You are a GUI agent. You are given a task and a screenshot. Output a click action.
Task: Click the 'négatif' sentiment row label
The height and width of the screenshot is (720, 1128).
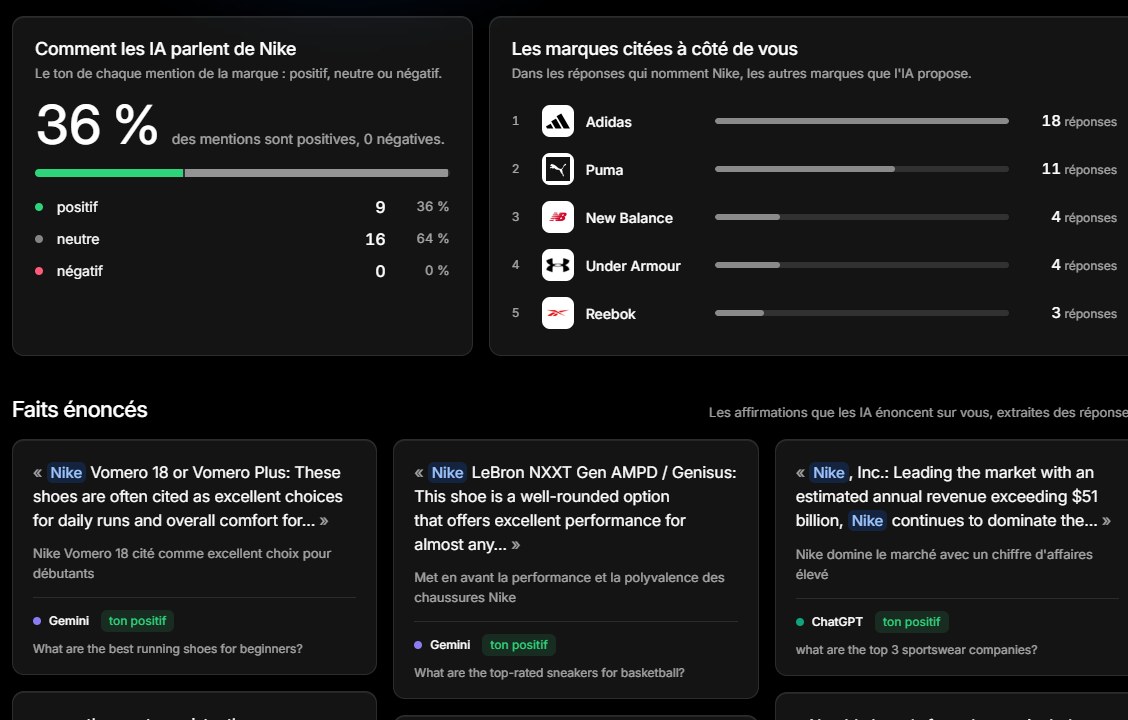point(79,271)
